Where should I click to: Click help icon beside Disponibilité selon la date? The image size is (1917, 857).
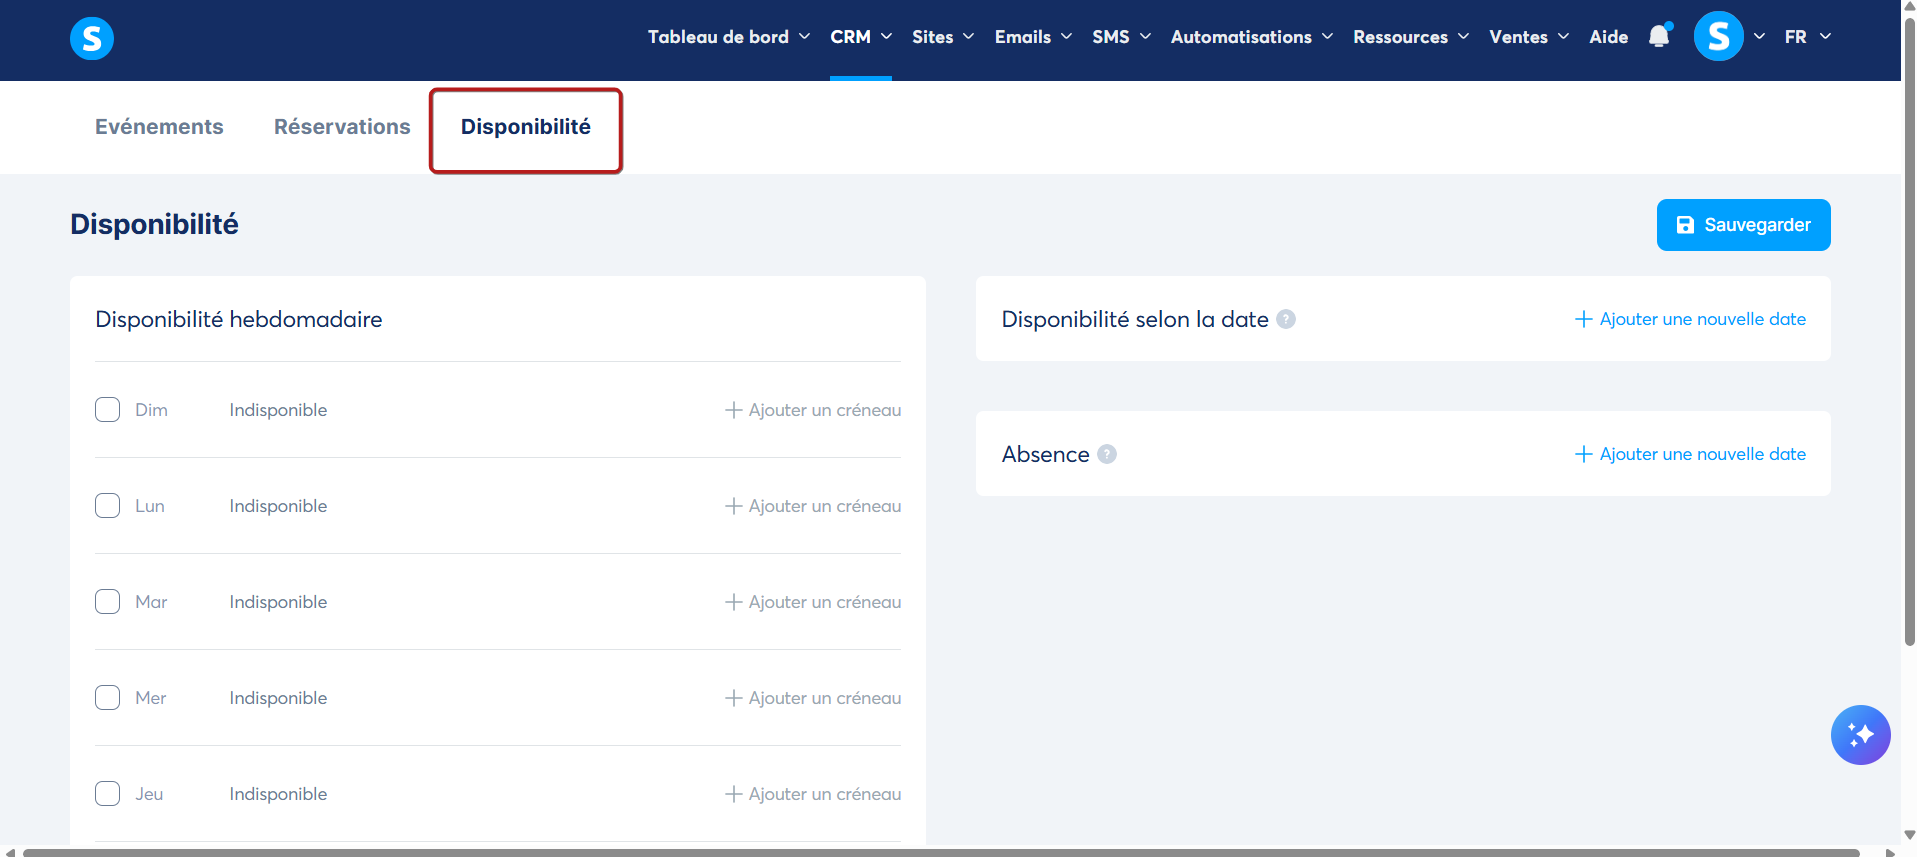pos(1286,319)
